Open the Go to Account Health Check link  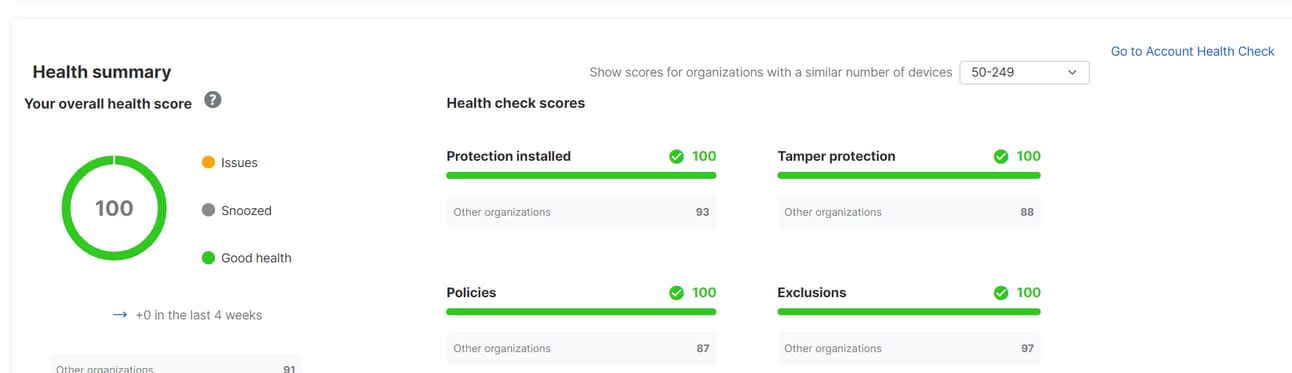(1192, 51)
